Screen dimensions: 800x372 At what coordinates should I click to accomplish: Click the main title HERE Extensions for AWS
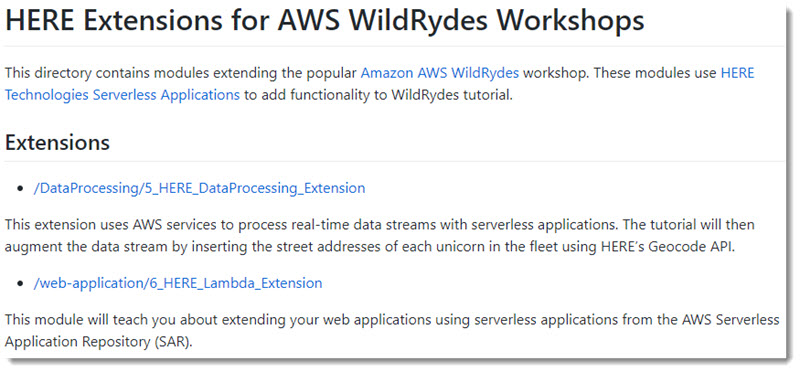(x=324, y=20)
